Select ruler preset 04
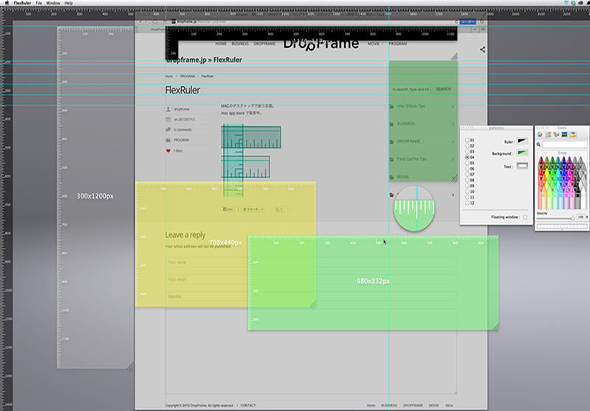Viewport: 590px width, 411px height. tap(467, 157)
